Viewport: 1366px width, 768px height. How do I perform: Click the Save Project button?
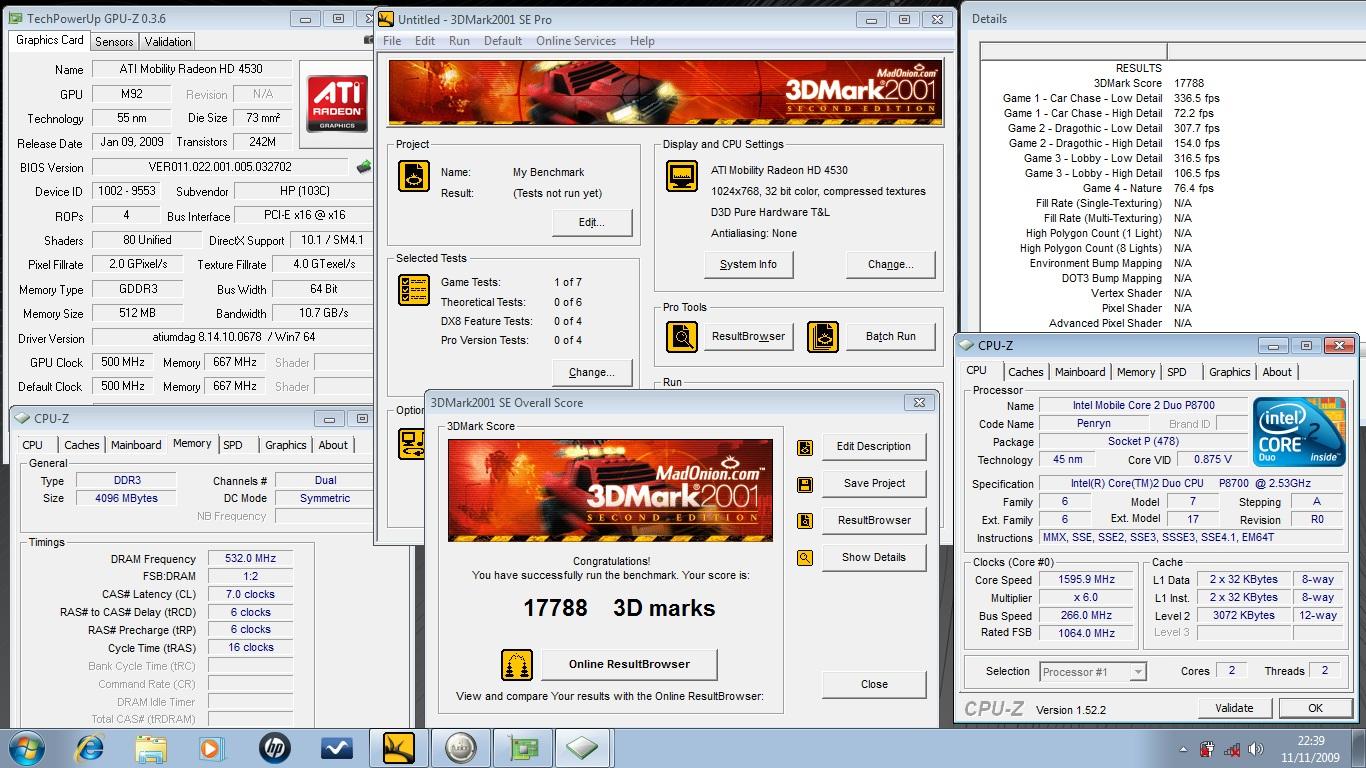874,483
